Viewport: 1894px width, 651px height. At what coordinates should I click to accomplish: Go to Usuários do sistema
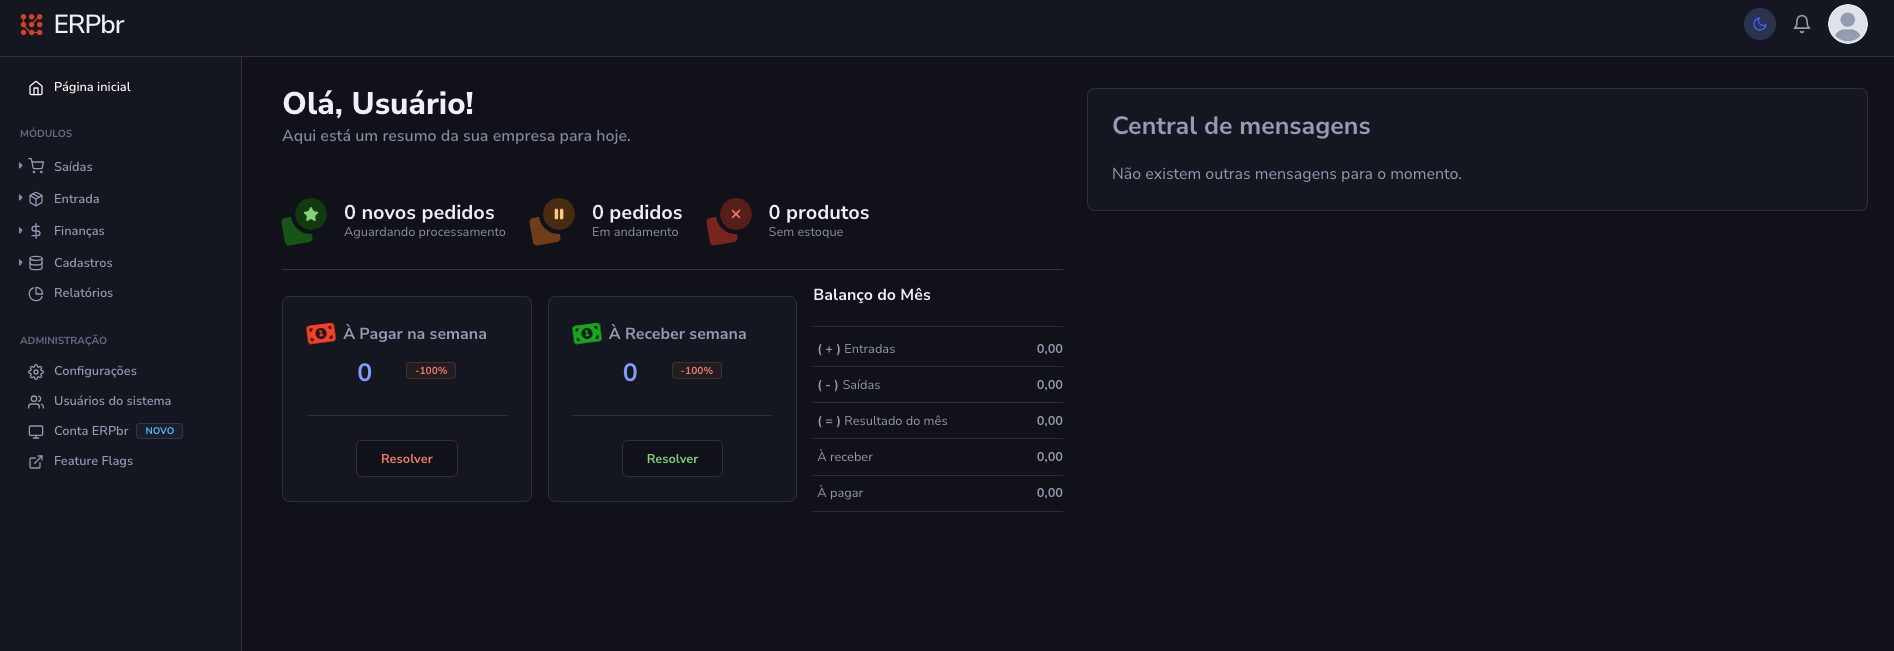[112, 401]
